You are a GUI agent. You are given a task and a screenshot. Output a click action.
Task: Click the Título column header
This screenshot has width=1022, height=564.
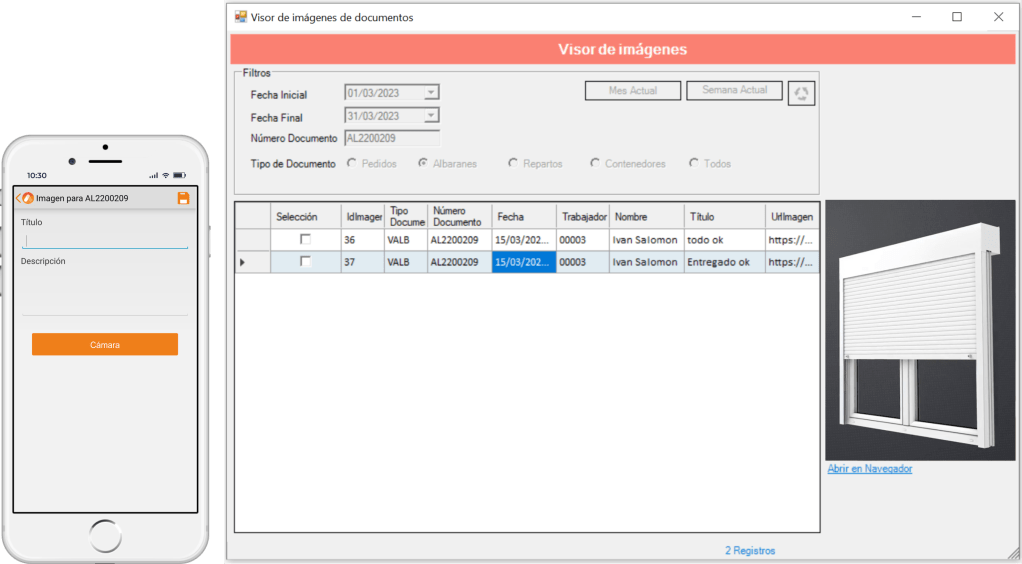pos(723,216)
